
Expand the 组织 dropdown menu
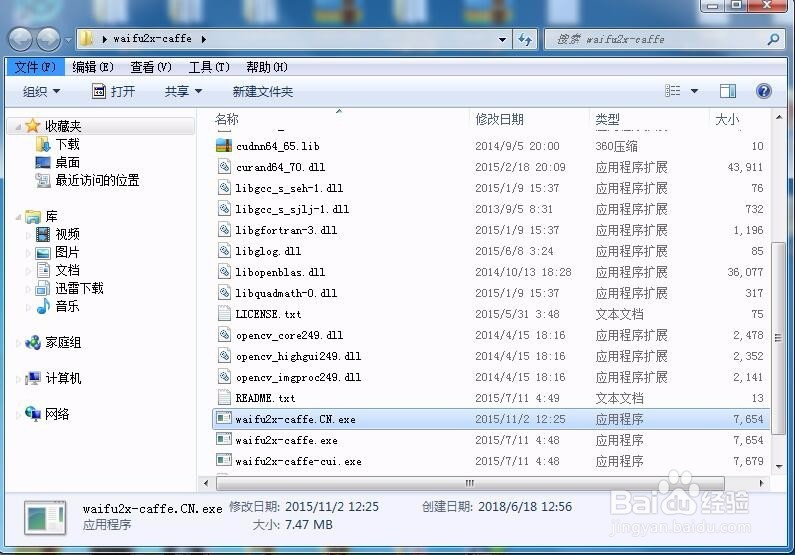click(x=56, y=91)
